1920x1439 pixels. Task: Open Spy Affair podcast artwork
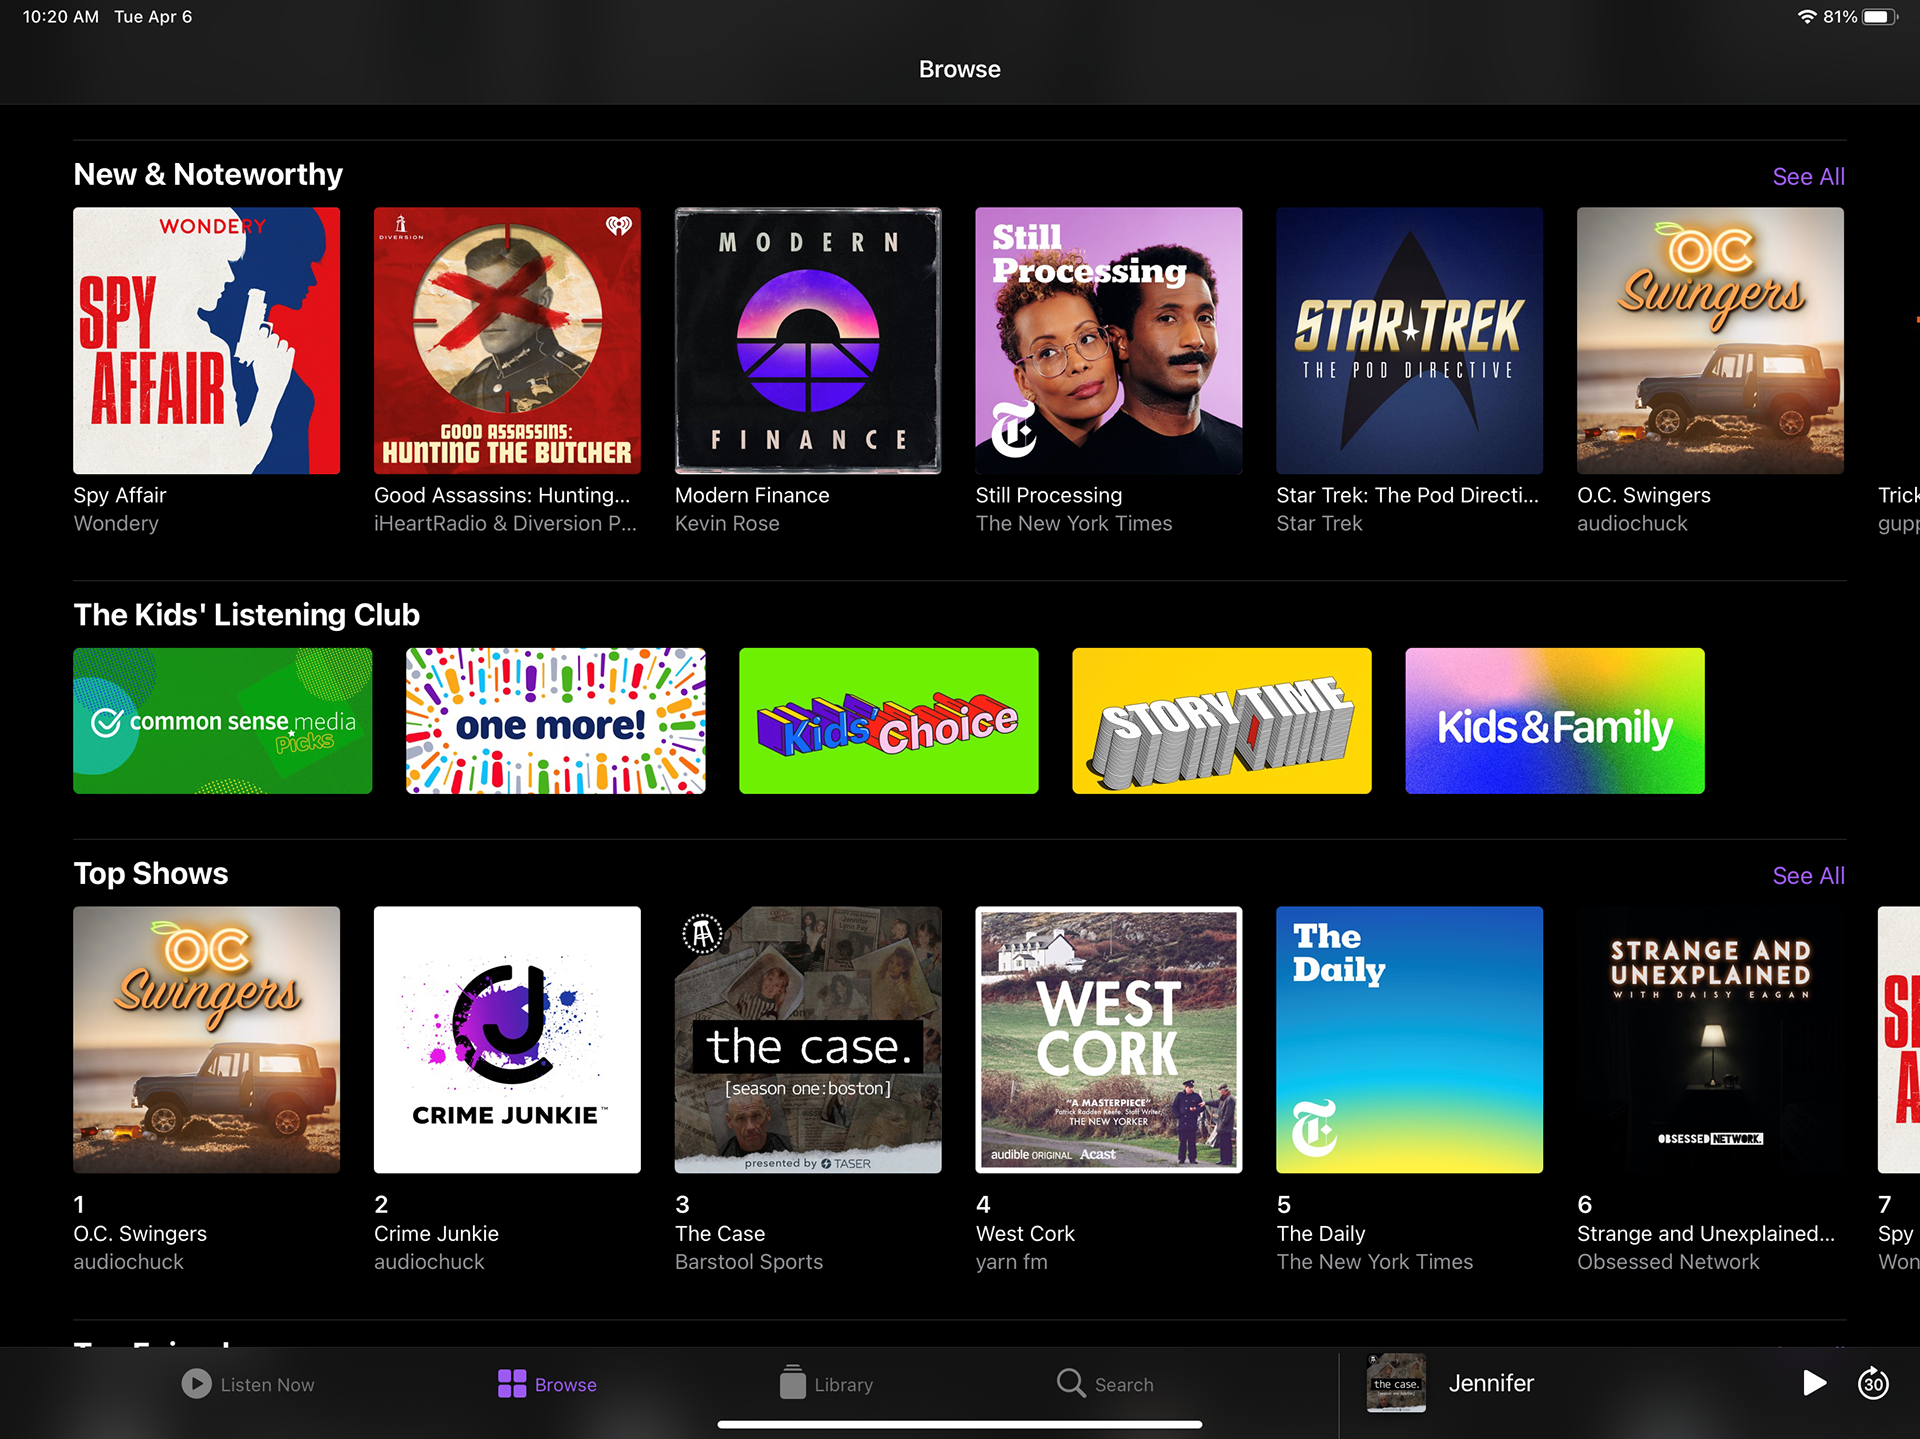pos(206,340)
